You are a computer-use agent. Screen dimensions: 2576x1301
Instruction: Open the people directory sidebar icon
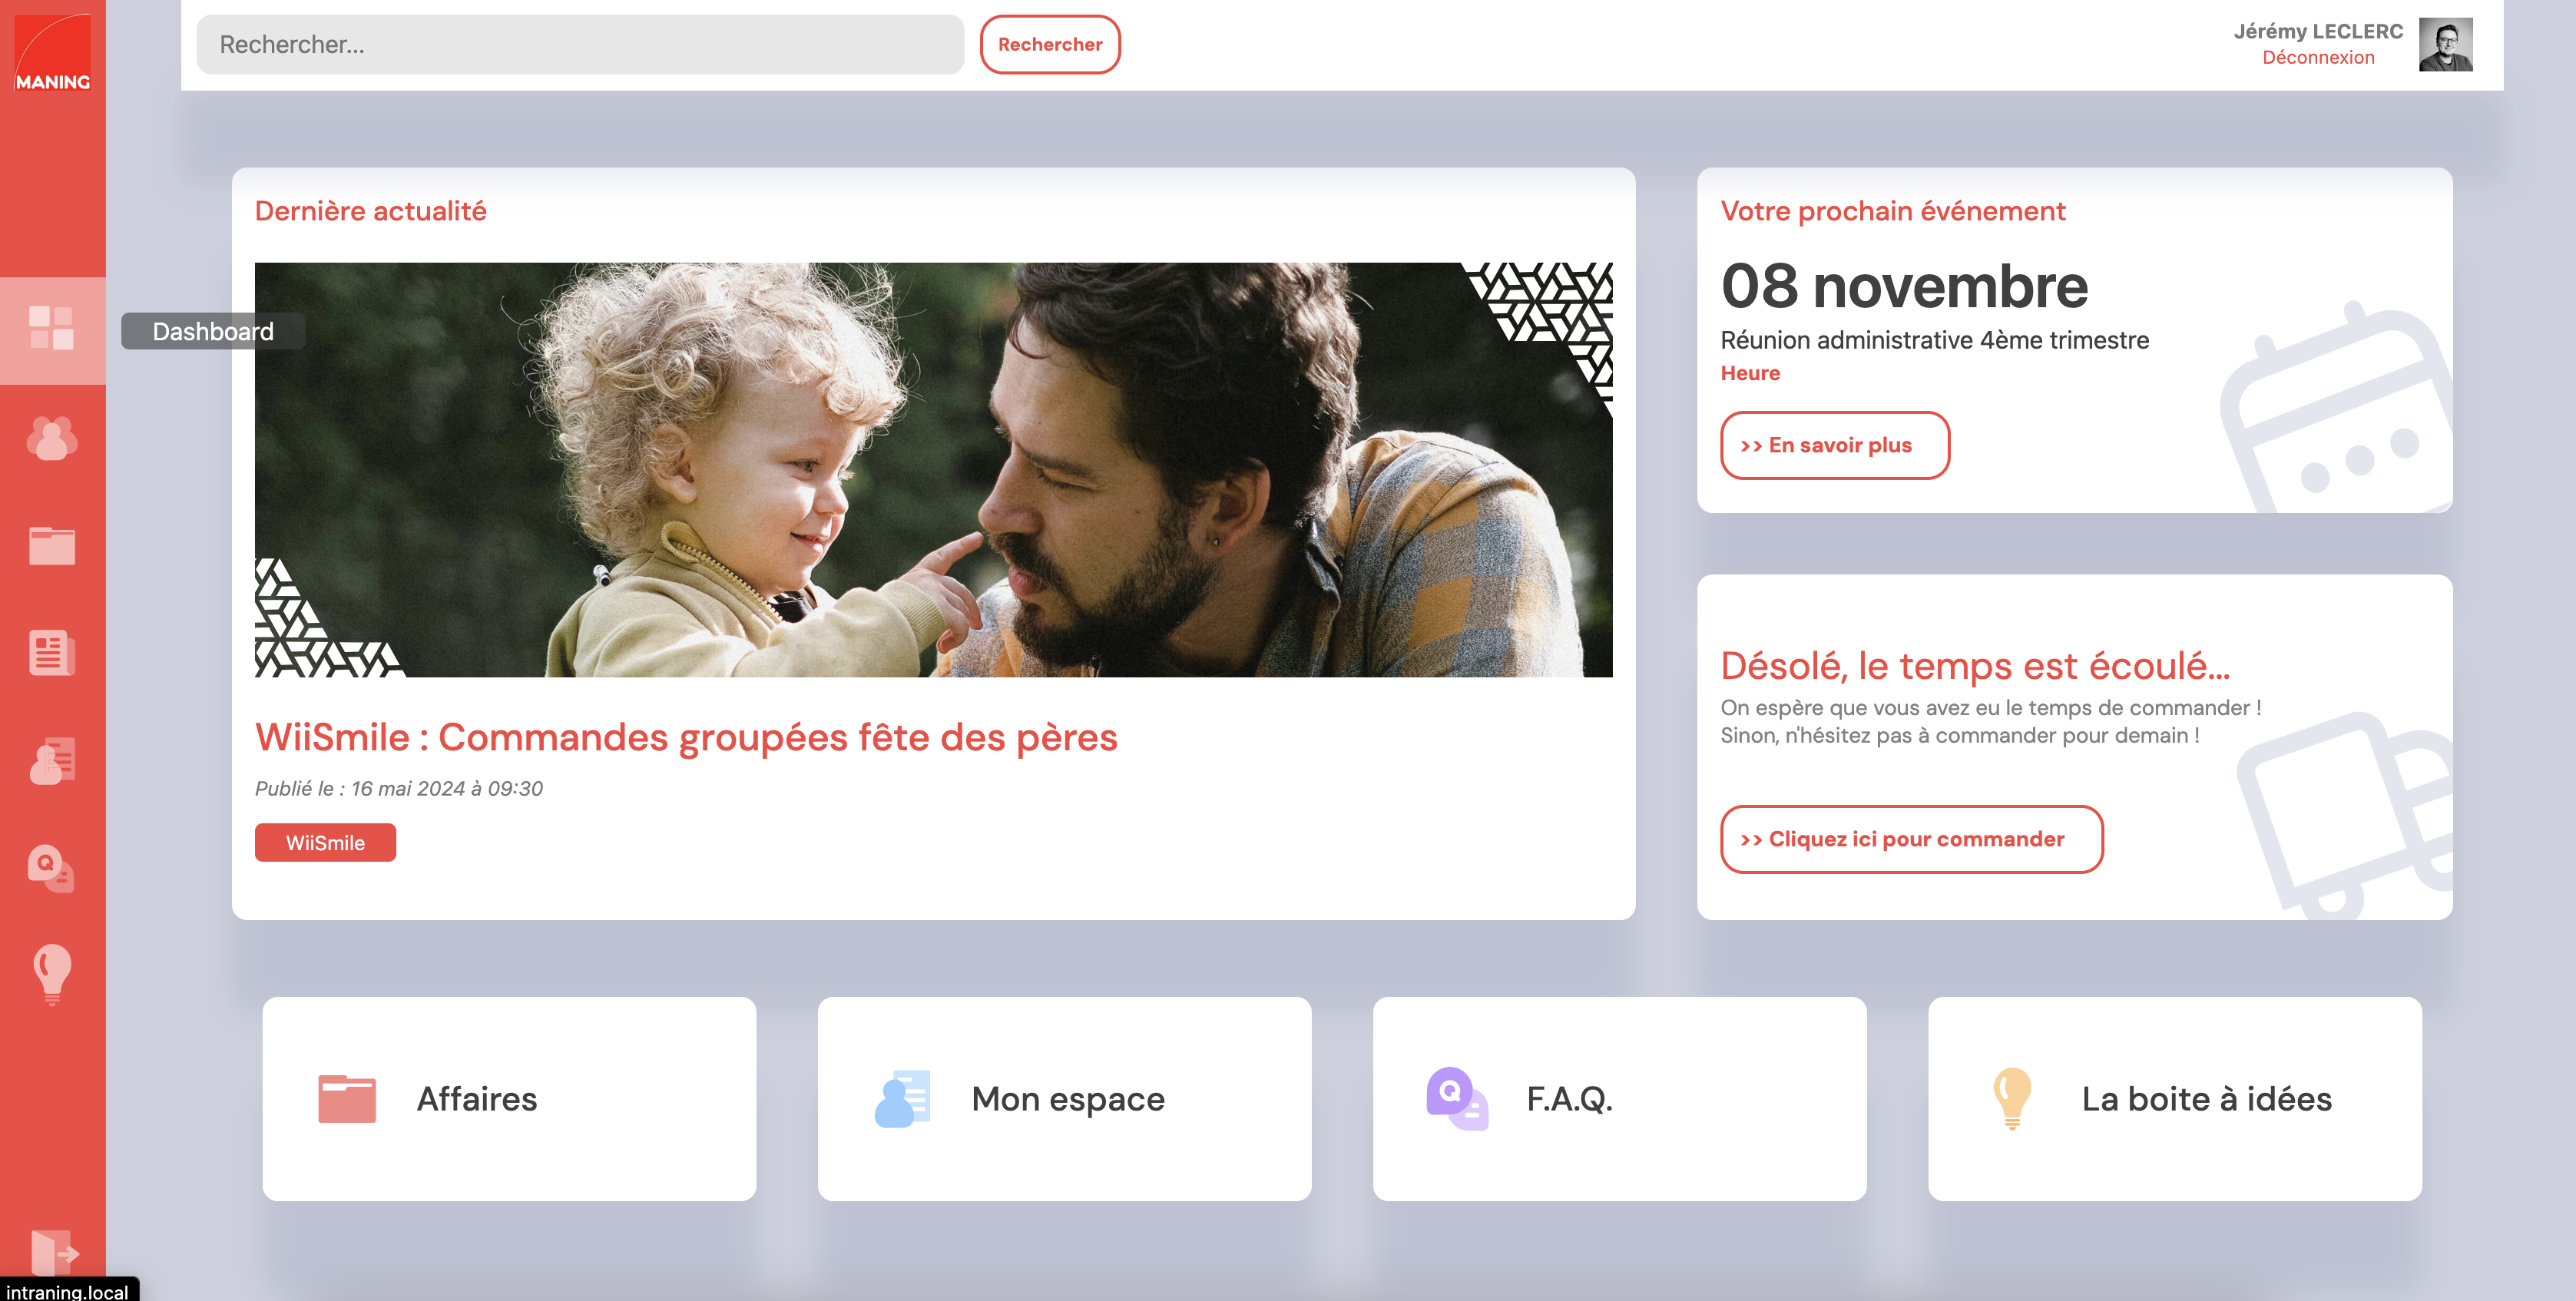pyautogui.click(x=52, y=438)
